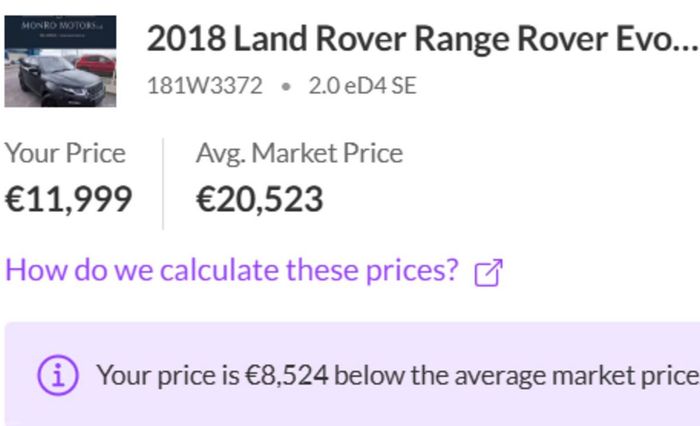Image resolution: width=700 pixels, height=426 pixels.
Task: Click the red car in the thumbnail background
Action: [x=95, y=66]
